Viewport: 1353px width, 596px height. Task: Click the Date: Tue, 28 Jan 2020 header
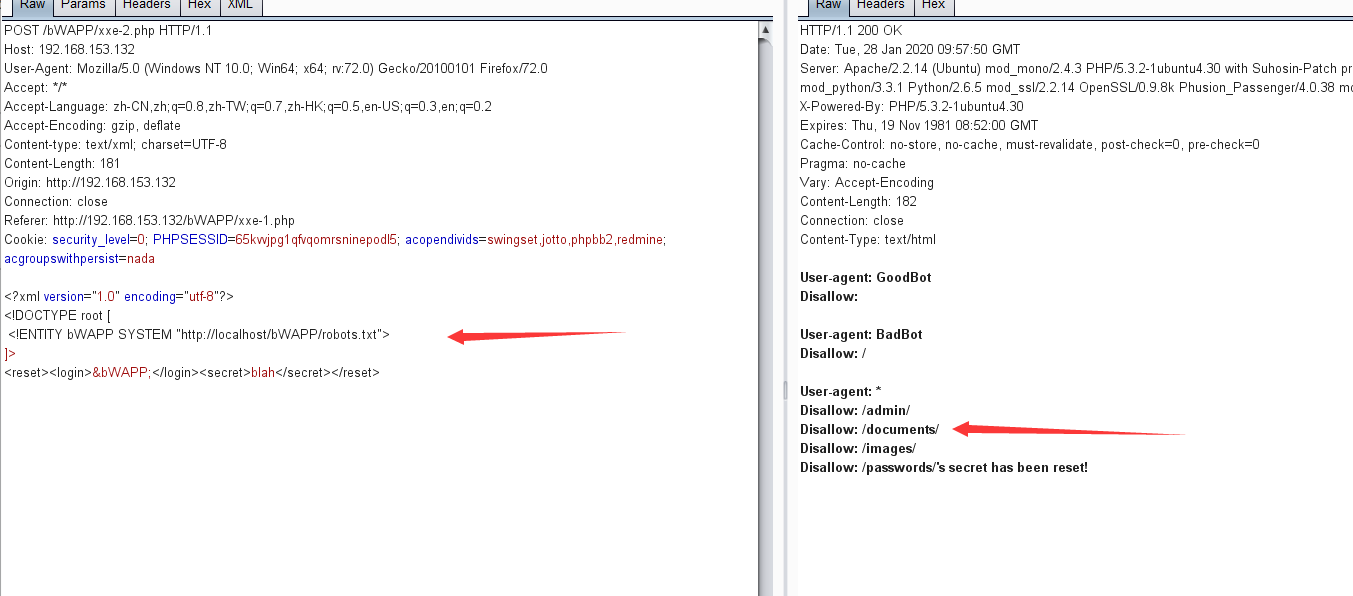pos(910,50)
